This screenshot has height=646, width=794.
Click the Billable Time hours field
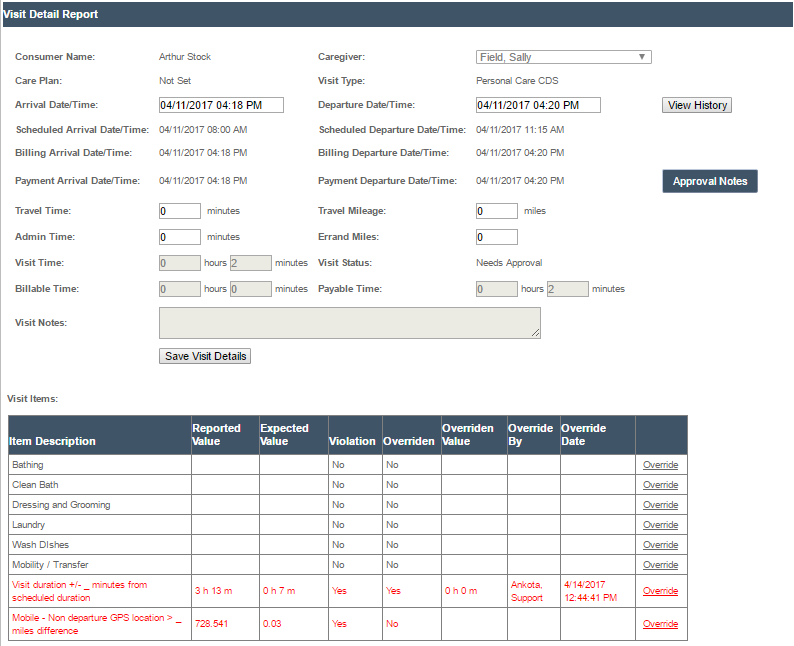coord(180,289)
